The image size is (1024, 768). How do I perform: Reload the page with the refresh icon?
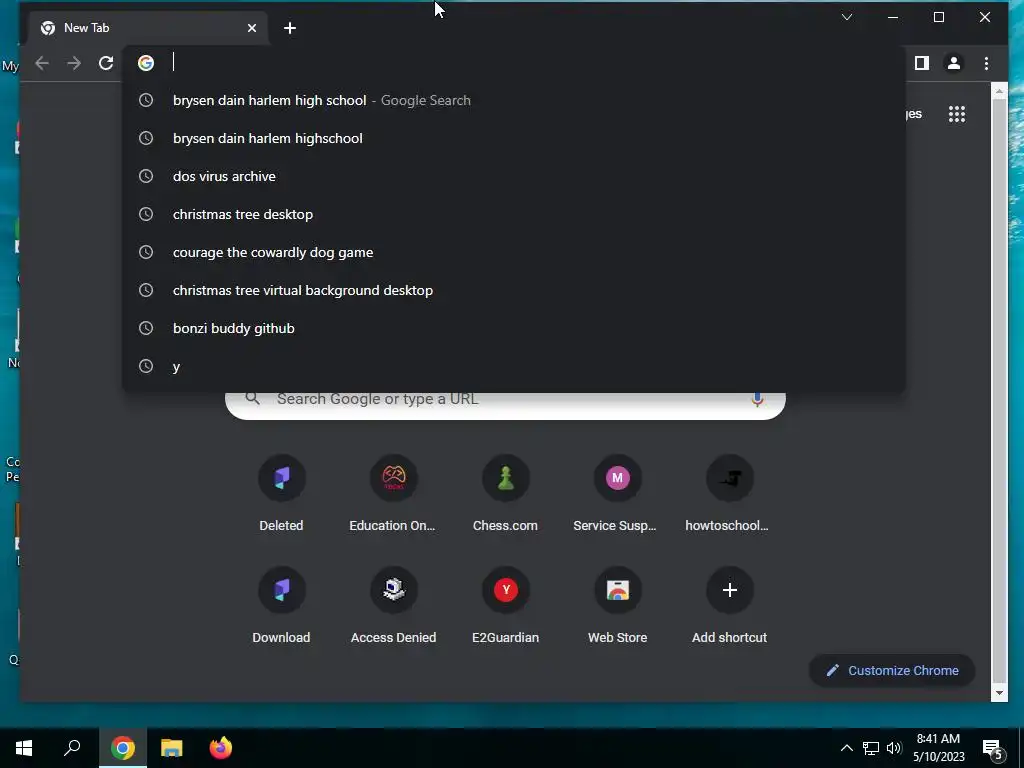(x=106, y=63)
